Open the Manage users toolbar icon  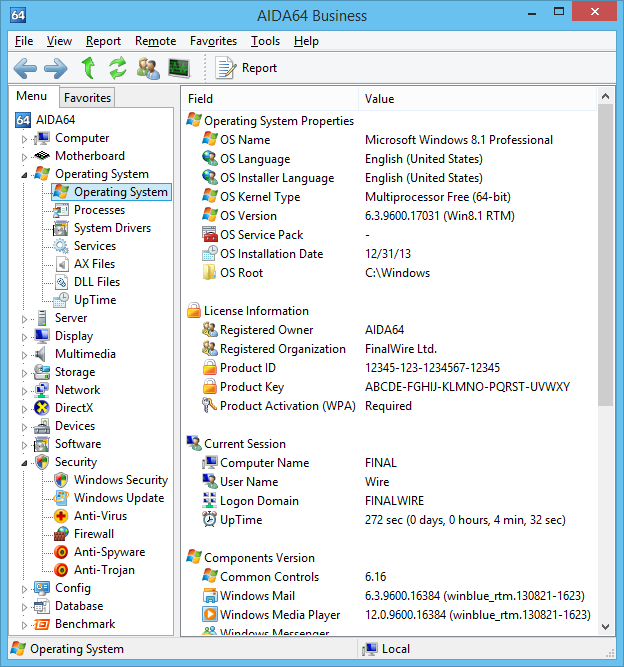pyautogui.click(x=148, y=68)
